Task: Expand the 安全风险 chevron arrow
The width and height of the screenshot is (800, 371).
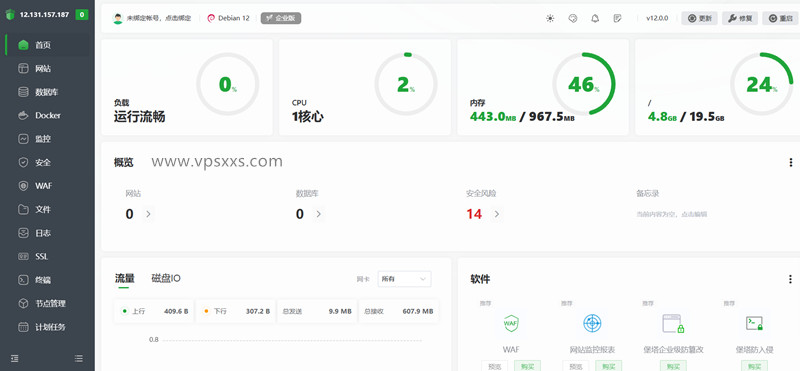Action: pyautogui.click(x=496, y=214)
